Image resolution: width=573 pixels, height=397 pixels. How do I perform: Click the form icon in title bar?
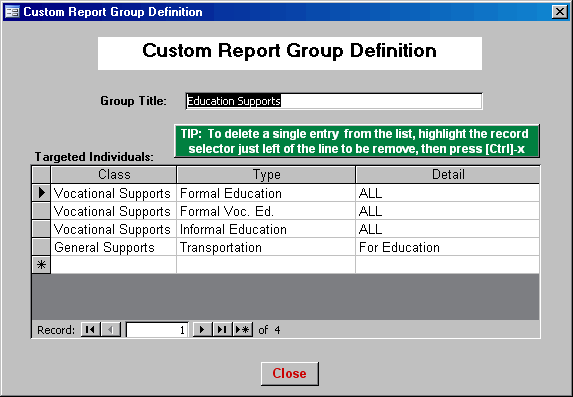coord(12,12)
